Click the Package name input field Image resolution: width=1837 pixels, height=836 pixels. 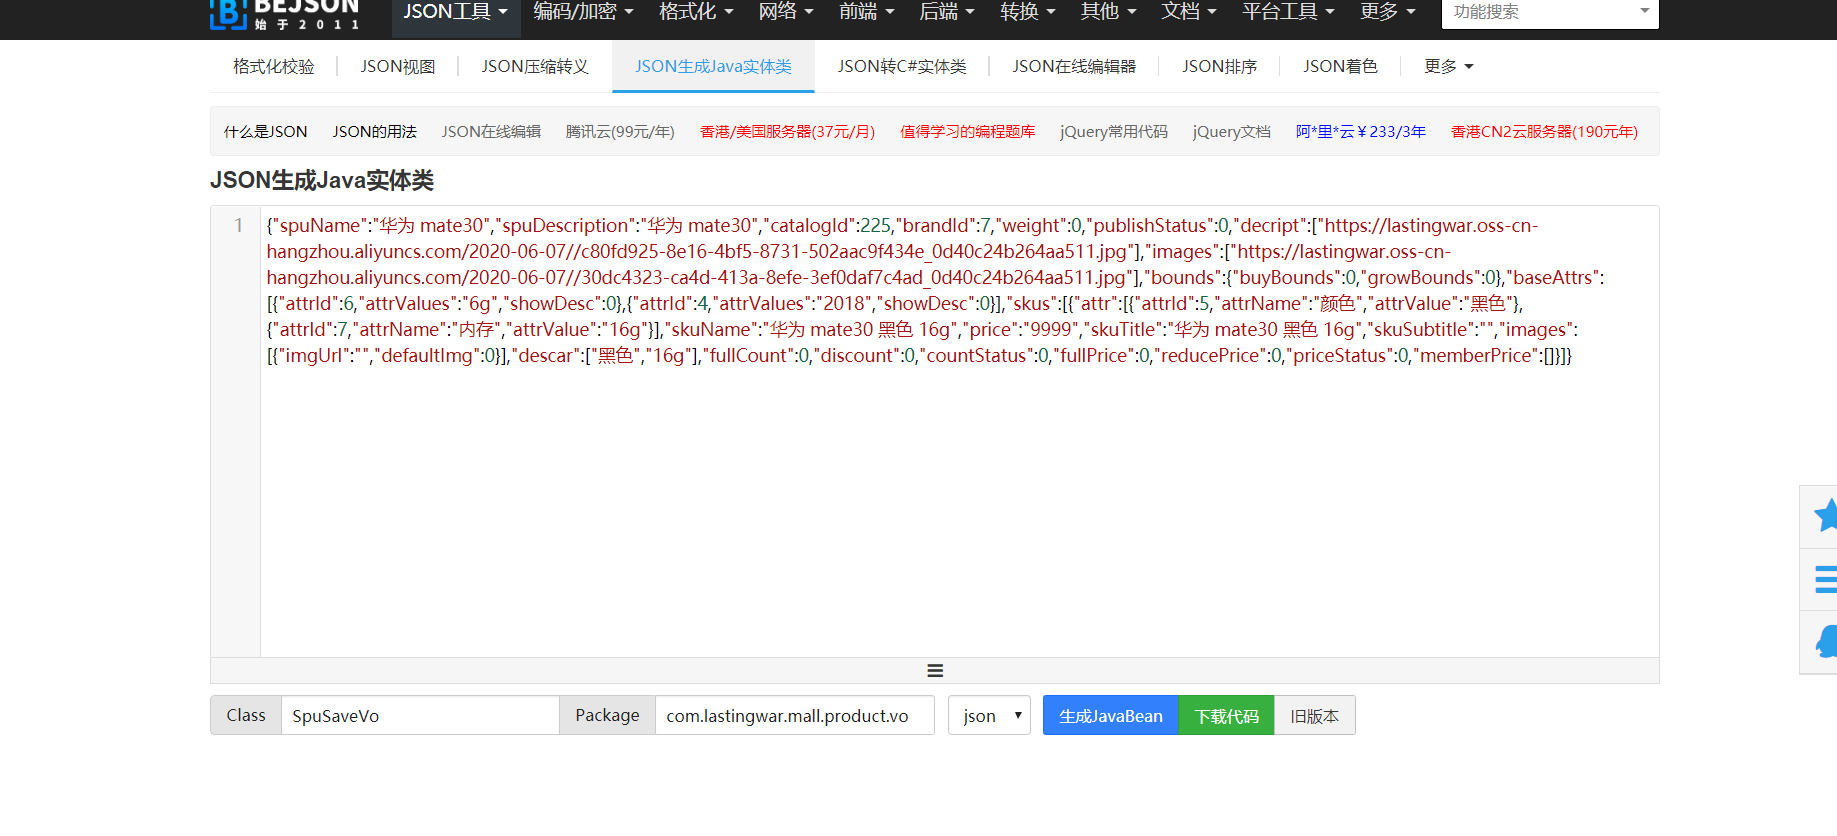point(795,716)
